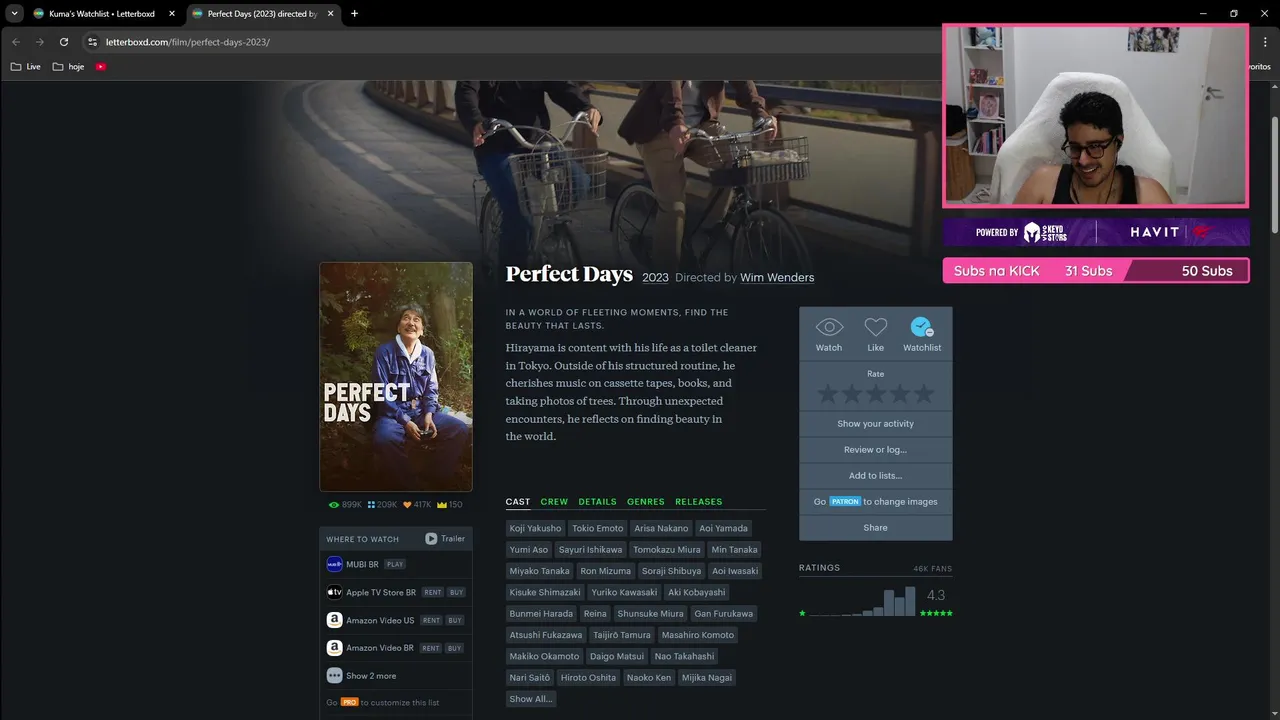
Task: Open the 899K watched count
Action: click(x=345, y=505)
